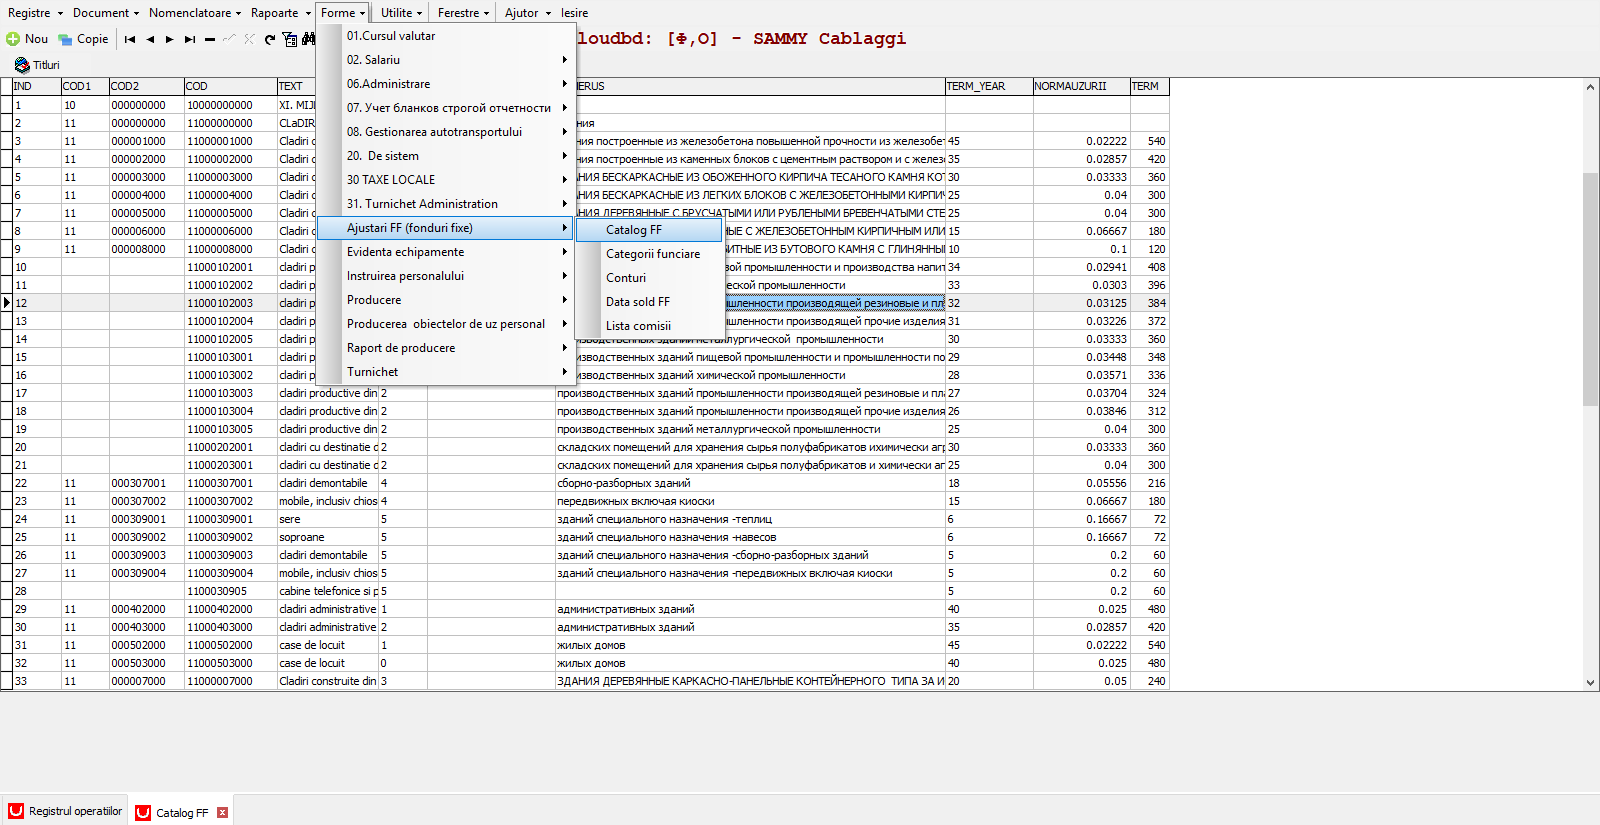Click the delete record minus icon
Image resolution: width=1600 pixels, height=825 pixels.
click(x=210, y=39)
